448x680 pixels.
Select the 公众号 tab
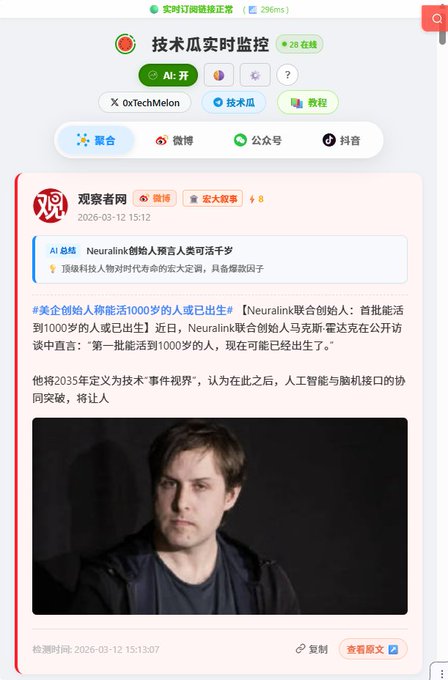[x=258, y=140]
